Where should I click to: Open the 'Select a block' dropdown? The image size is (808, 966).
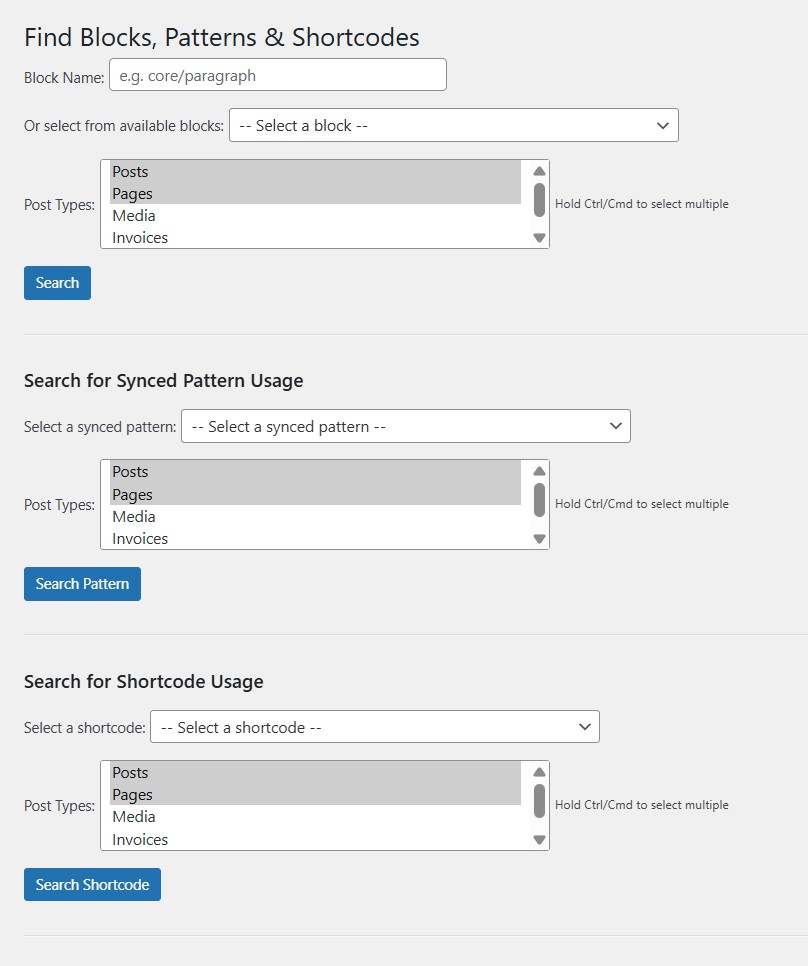453,125
